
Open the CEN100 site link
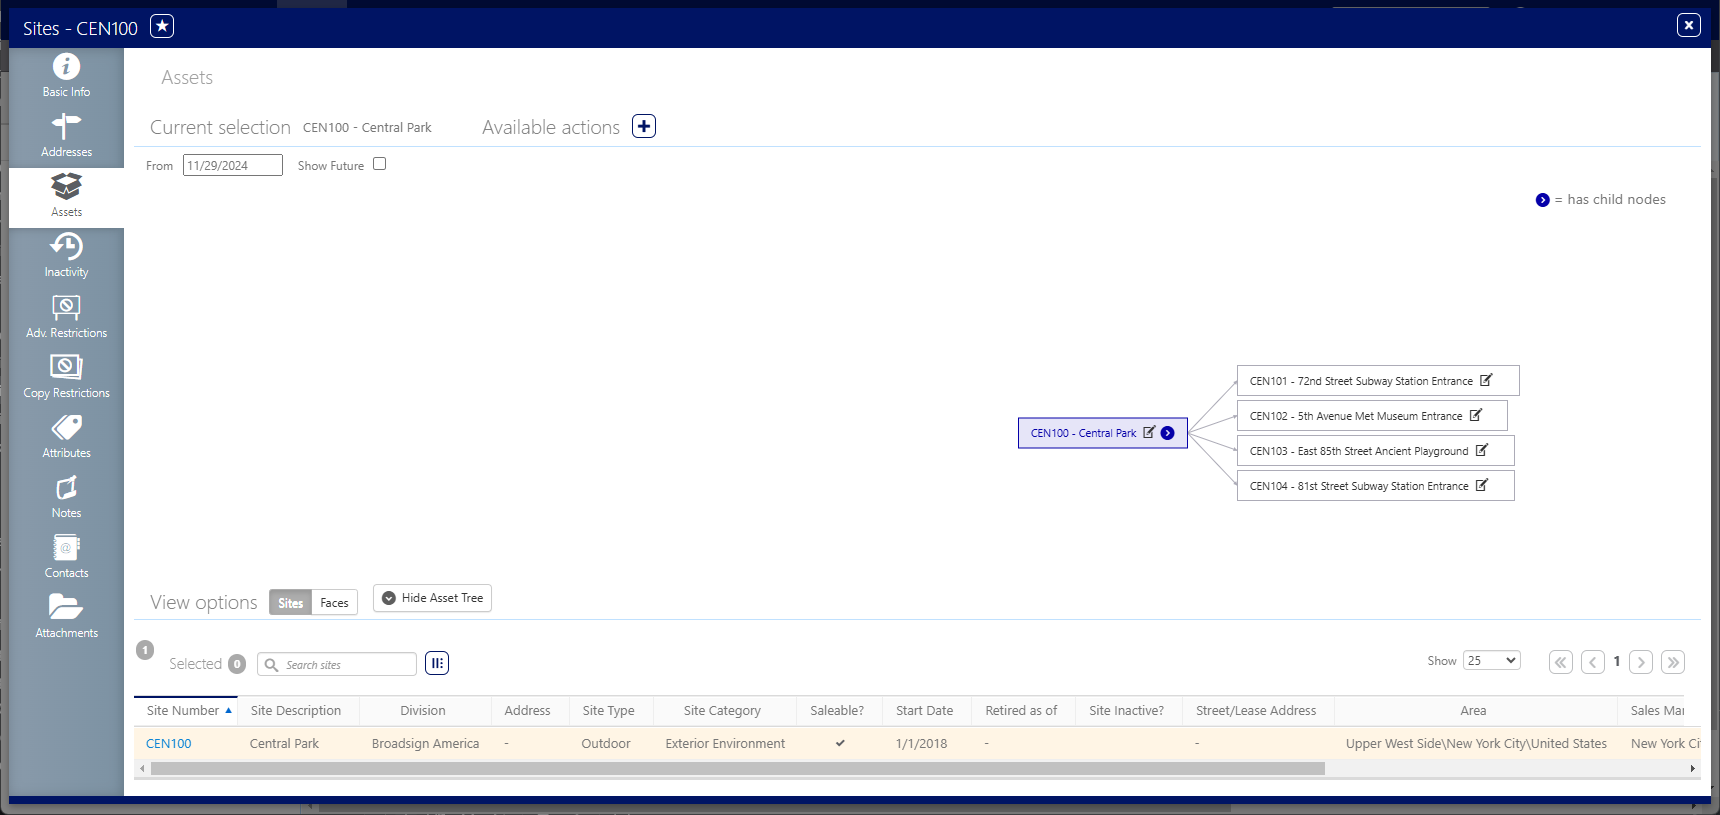(169, 744)
